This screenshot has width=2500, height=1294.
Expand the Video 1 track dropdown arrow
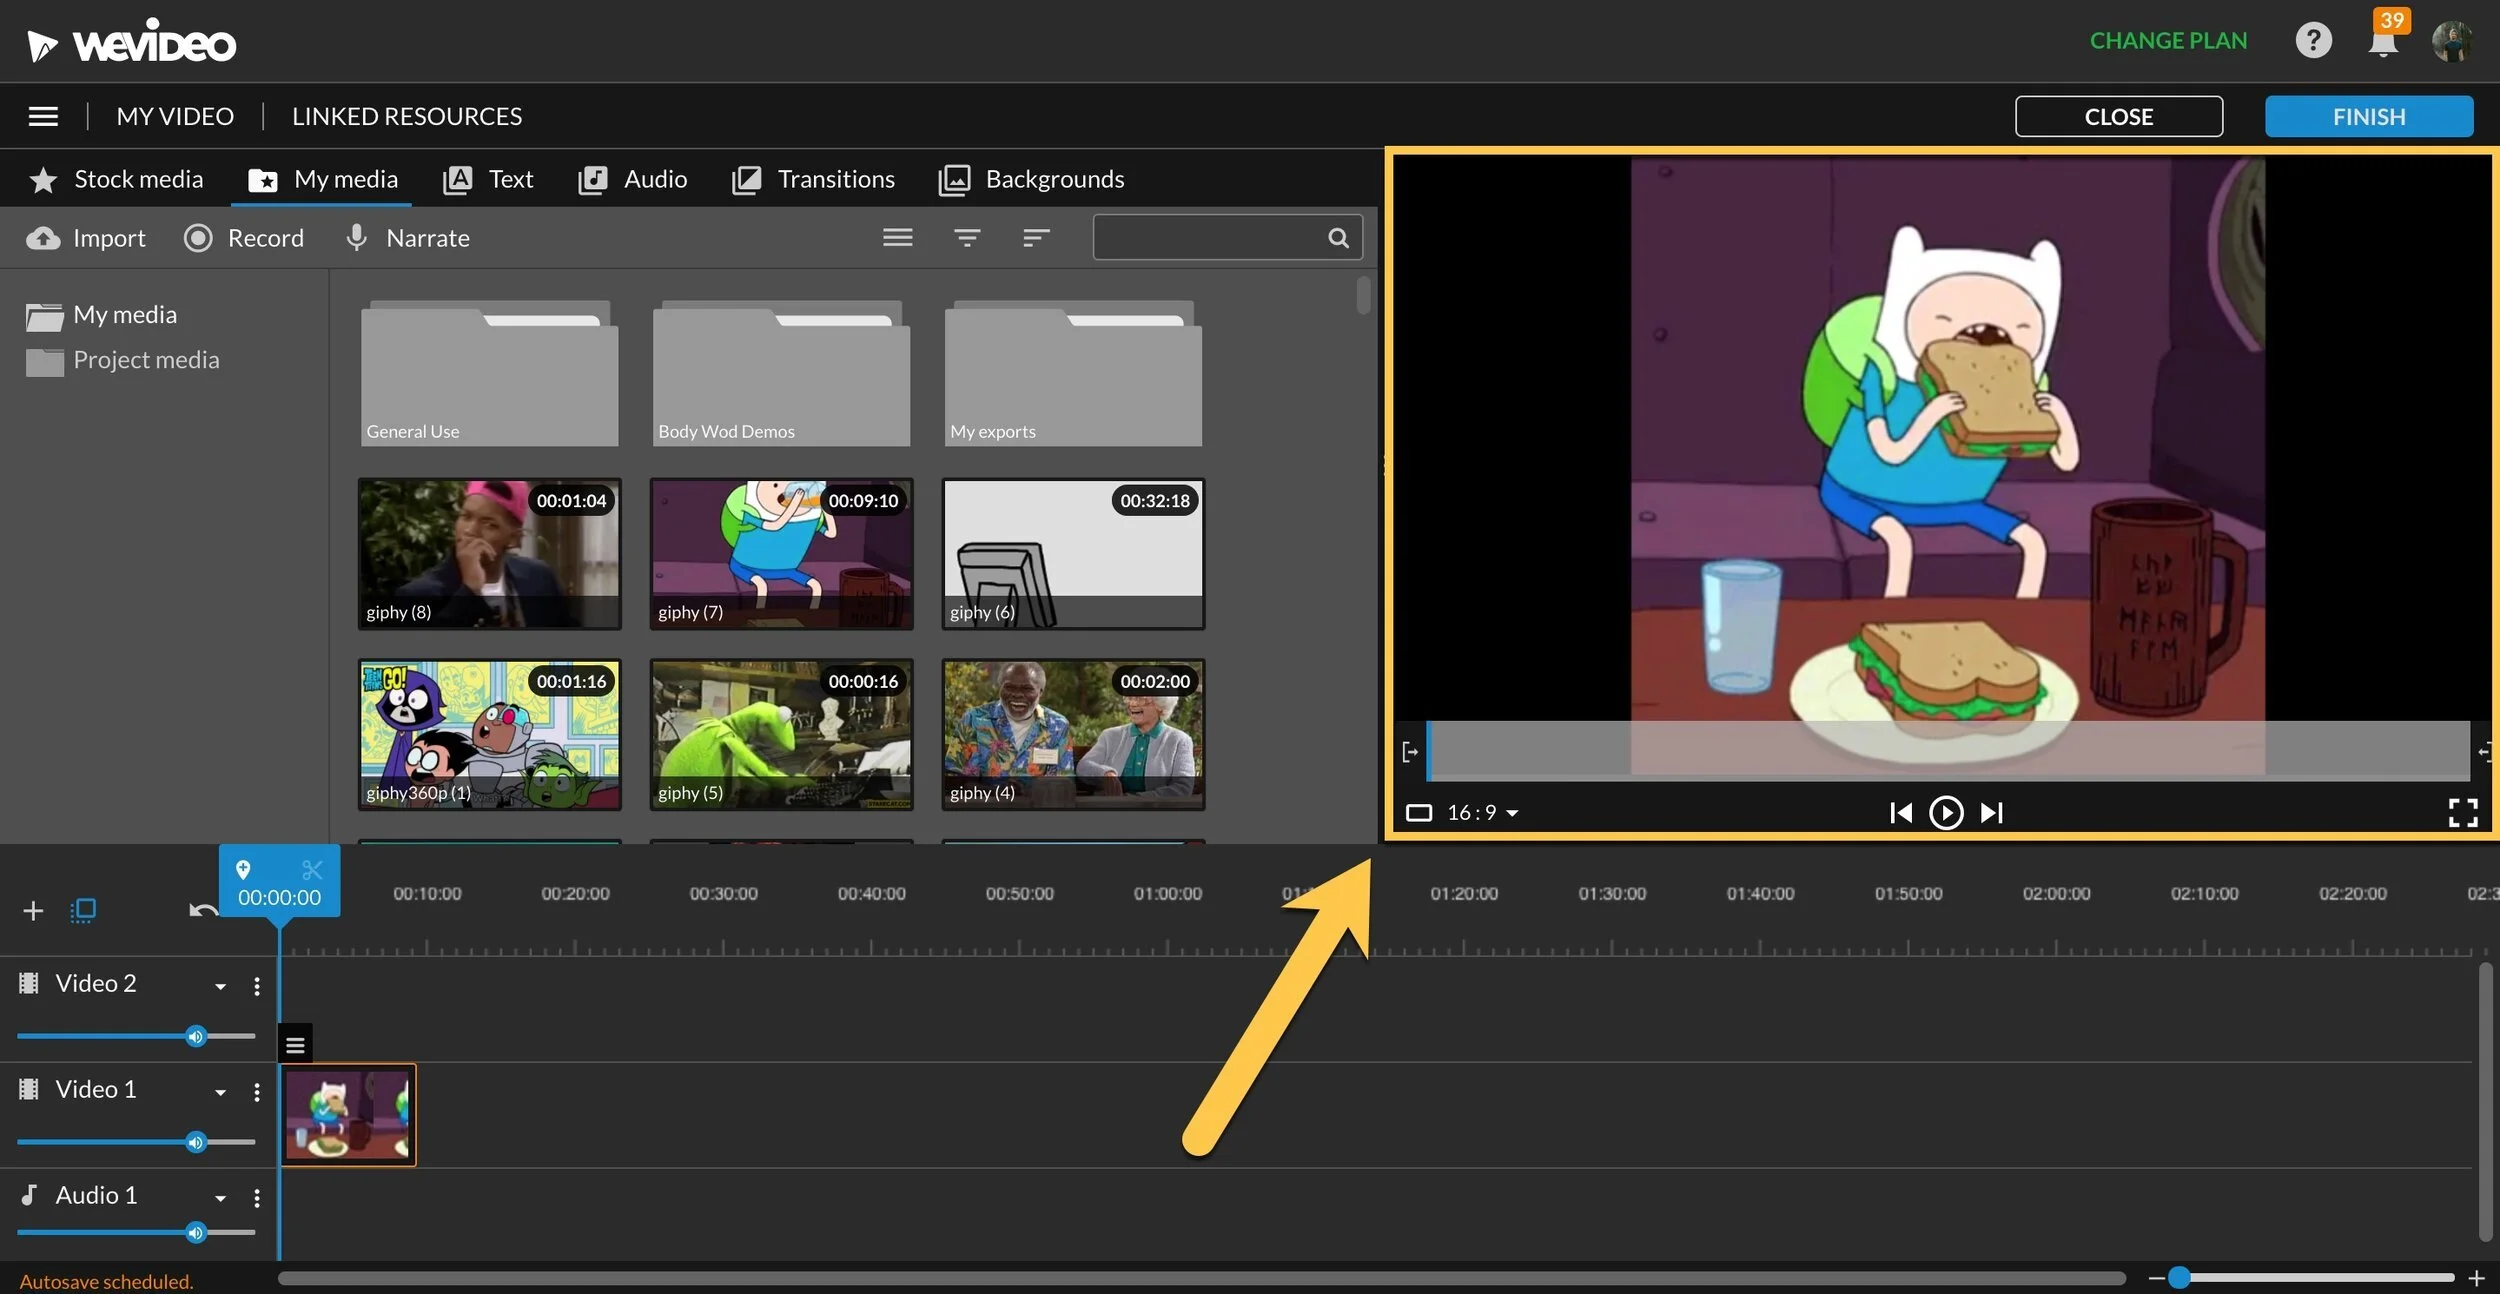point(220,1091)
